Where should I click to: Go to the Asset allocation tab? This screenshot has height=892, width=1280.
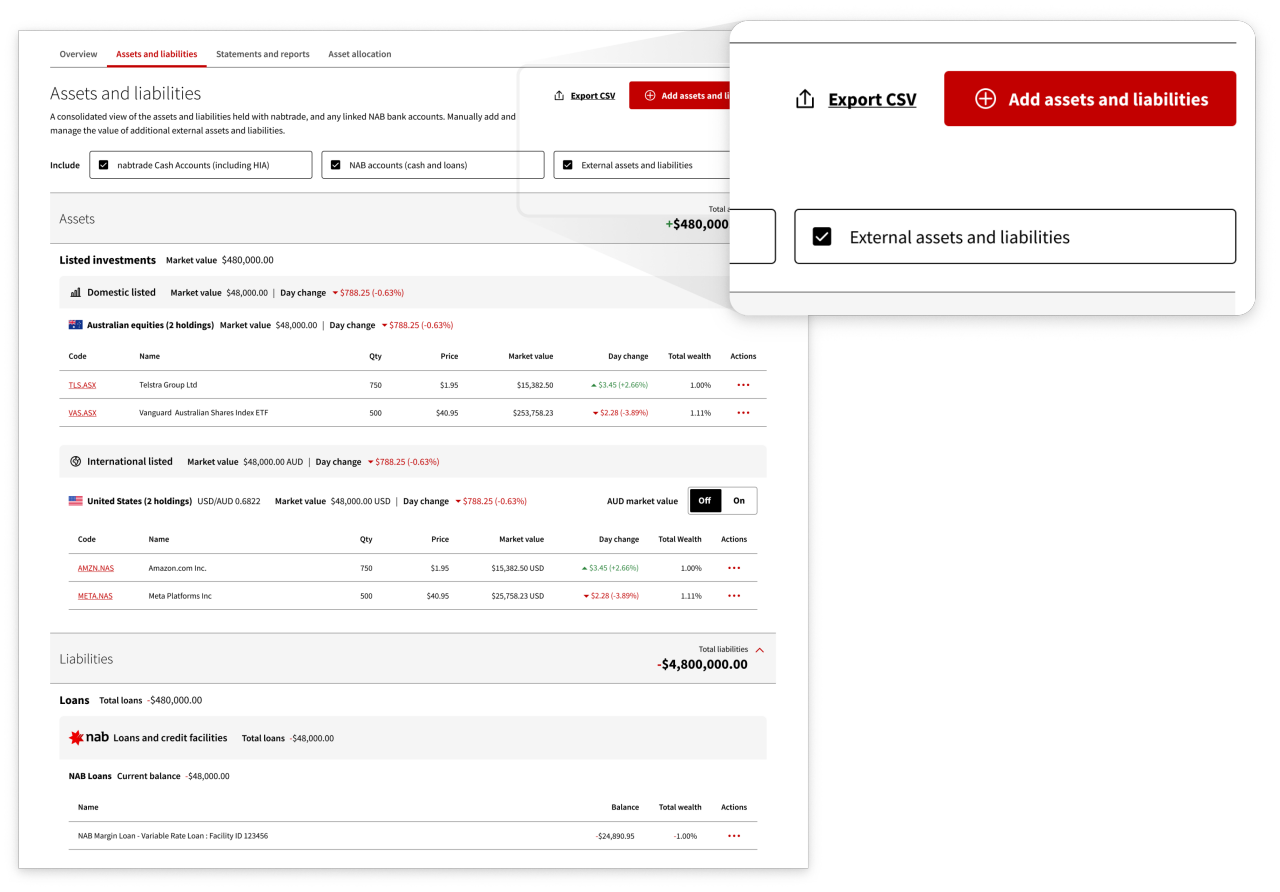[360, 54]
